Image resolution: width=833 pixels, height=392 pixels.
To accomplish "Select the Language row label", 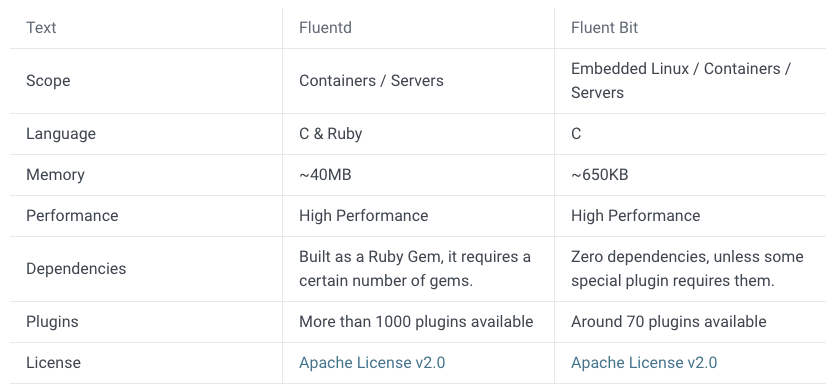I will click(x=61, y=134).
